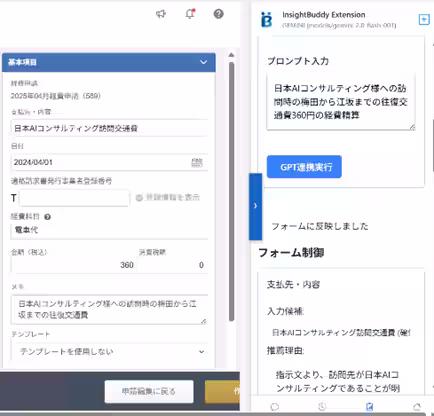The width and height of the screenshot is (434, 416).
Task: Open the calendar picker in 日付 field
Action: point(197,163)
